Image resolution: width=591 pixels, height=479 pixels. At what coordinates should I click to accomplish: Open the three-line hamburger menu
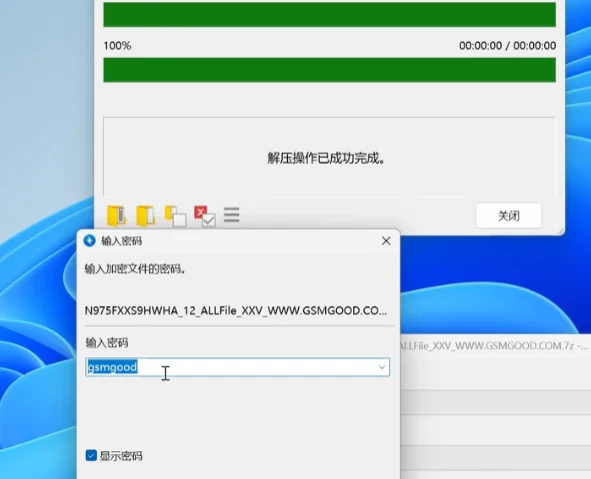click(231, 215)
